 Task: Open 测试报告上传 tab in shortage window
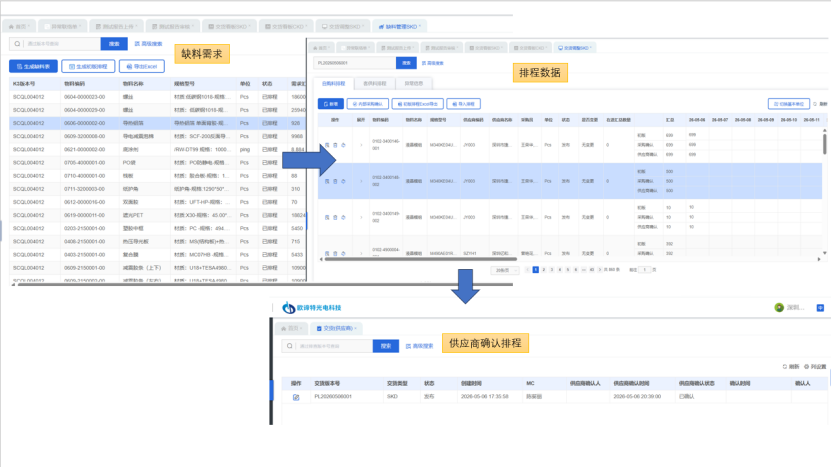click(x=116, y=27)
